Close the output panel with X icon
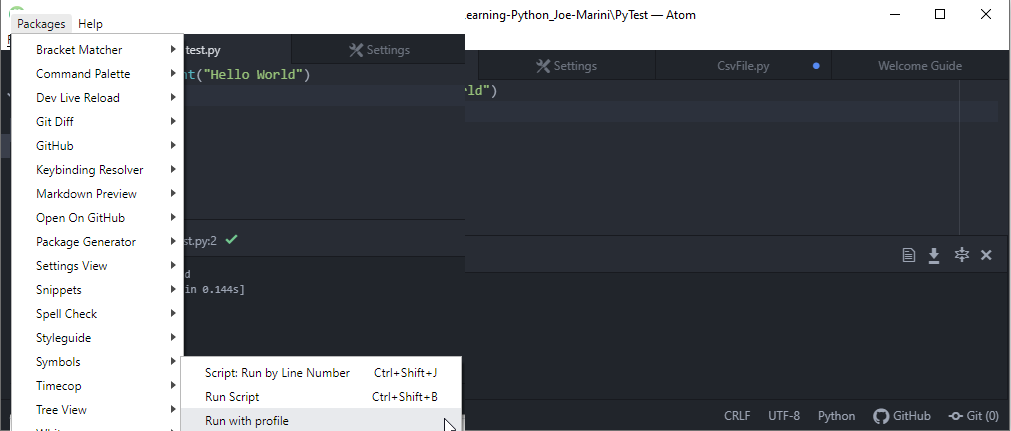 (986, 256)
